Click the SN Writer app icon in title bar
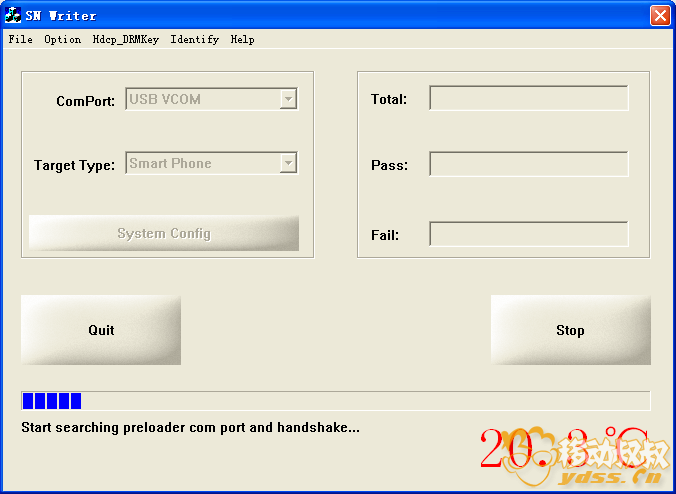Viewport: 676px width, 494px height. click(x=14, y=15)
